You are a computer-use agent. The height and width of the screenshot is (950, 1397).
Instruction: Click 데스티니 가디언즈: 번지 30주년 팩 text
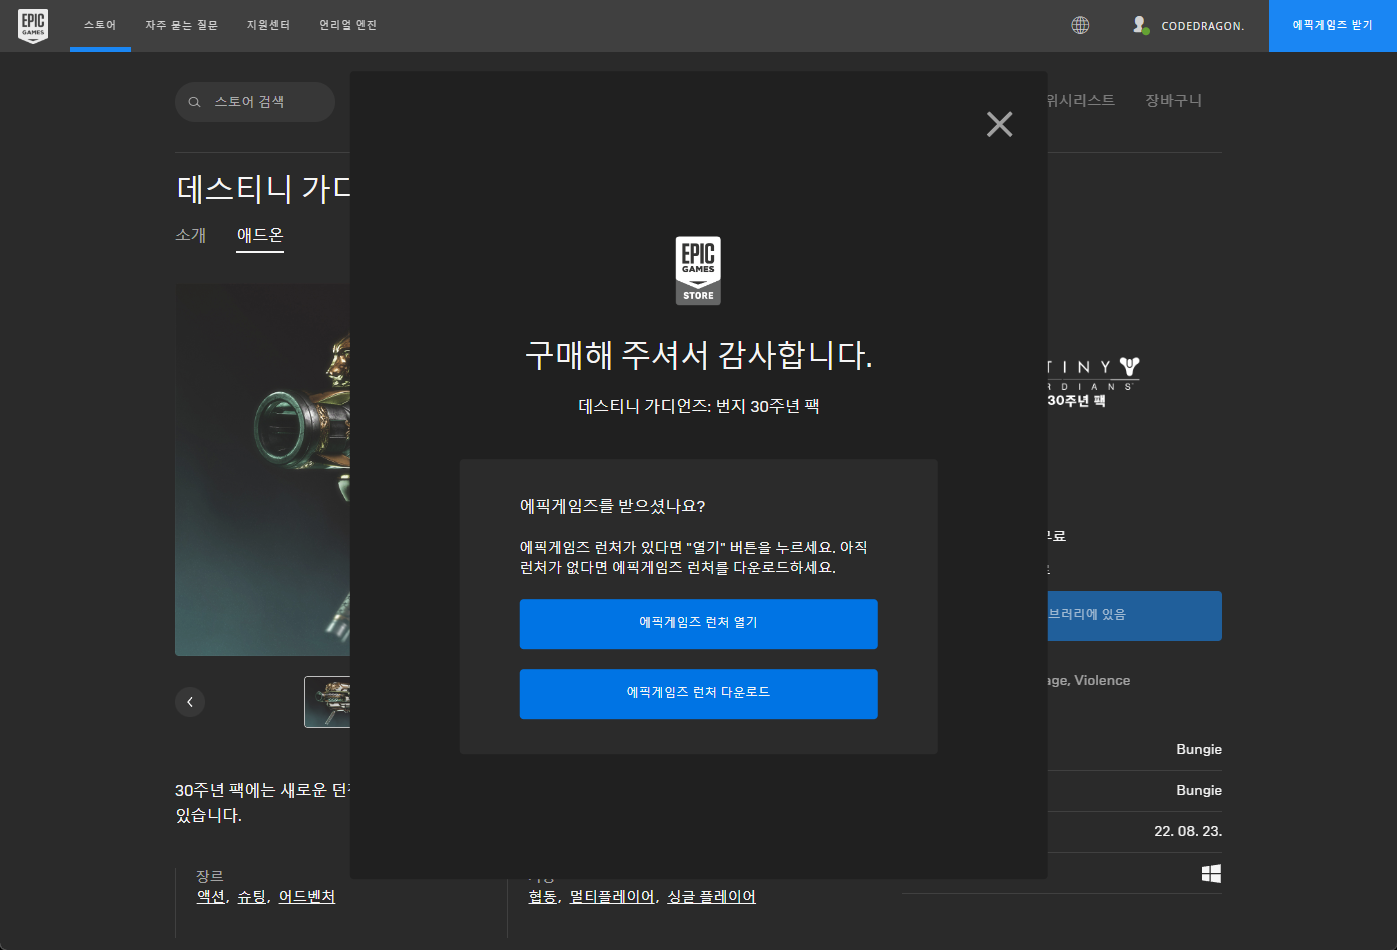(x=698, y=406)
